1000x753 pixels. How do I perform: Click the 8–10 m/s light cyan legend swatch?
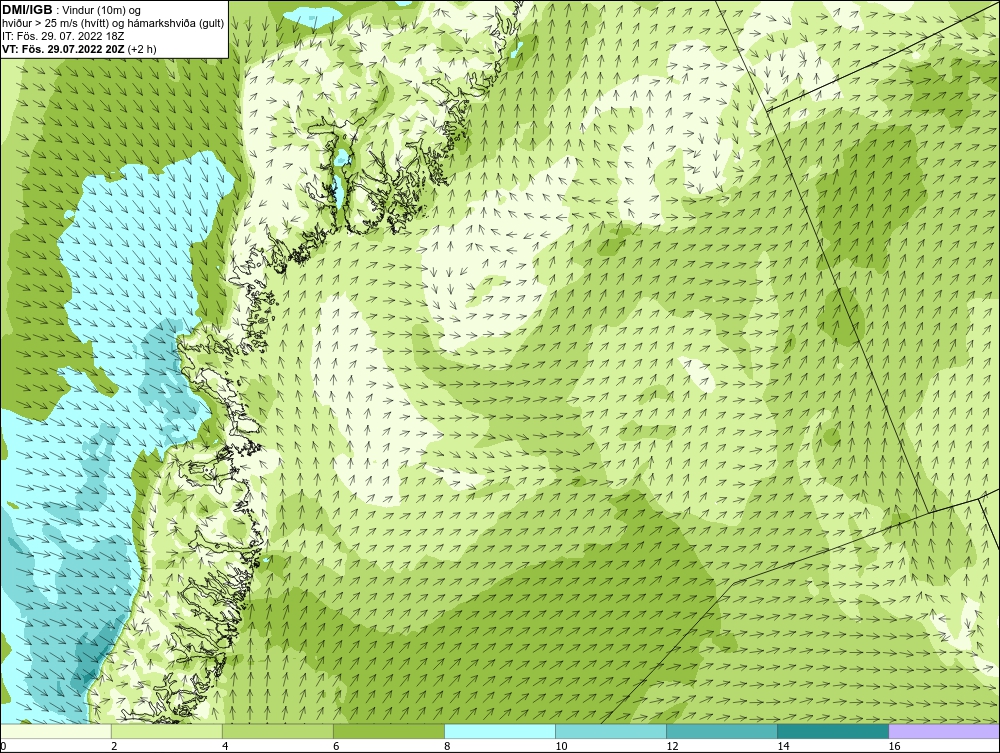pyautogui.click(x=499, y=731)
